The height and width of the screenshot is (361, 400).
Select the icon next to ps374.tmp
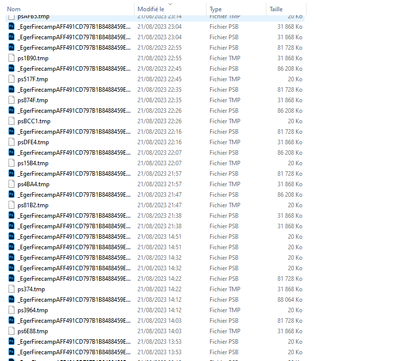point(12,289)
